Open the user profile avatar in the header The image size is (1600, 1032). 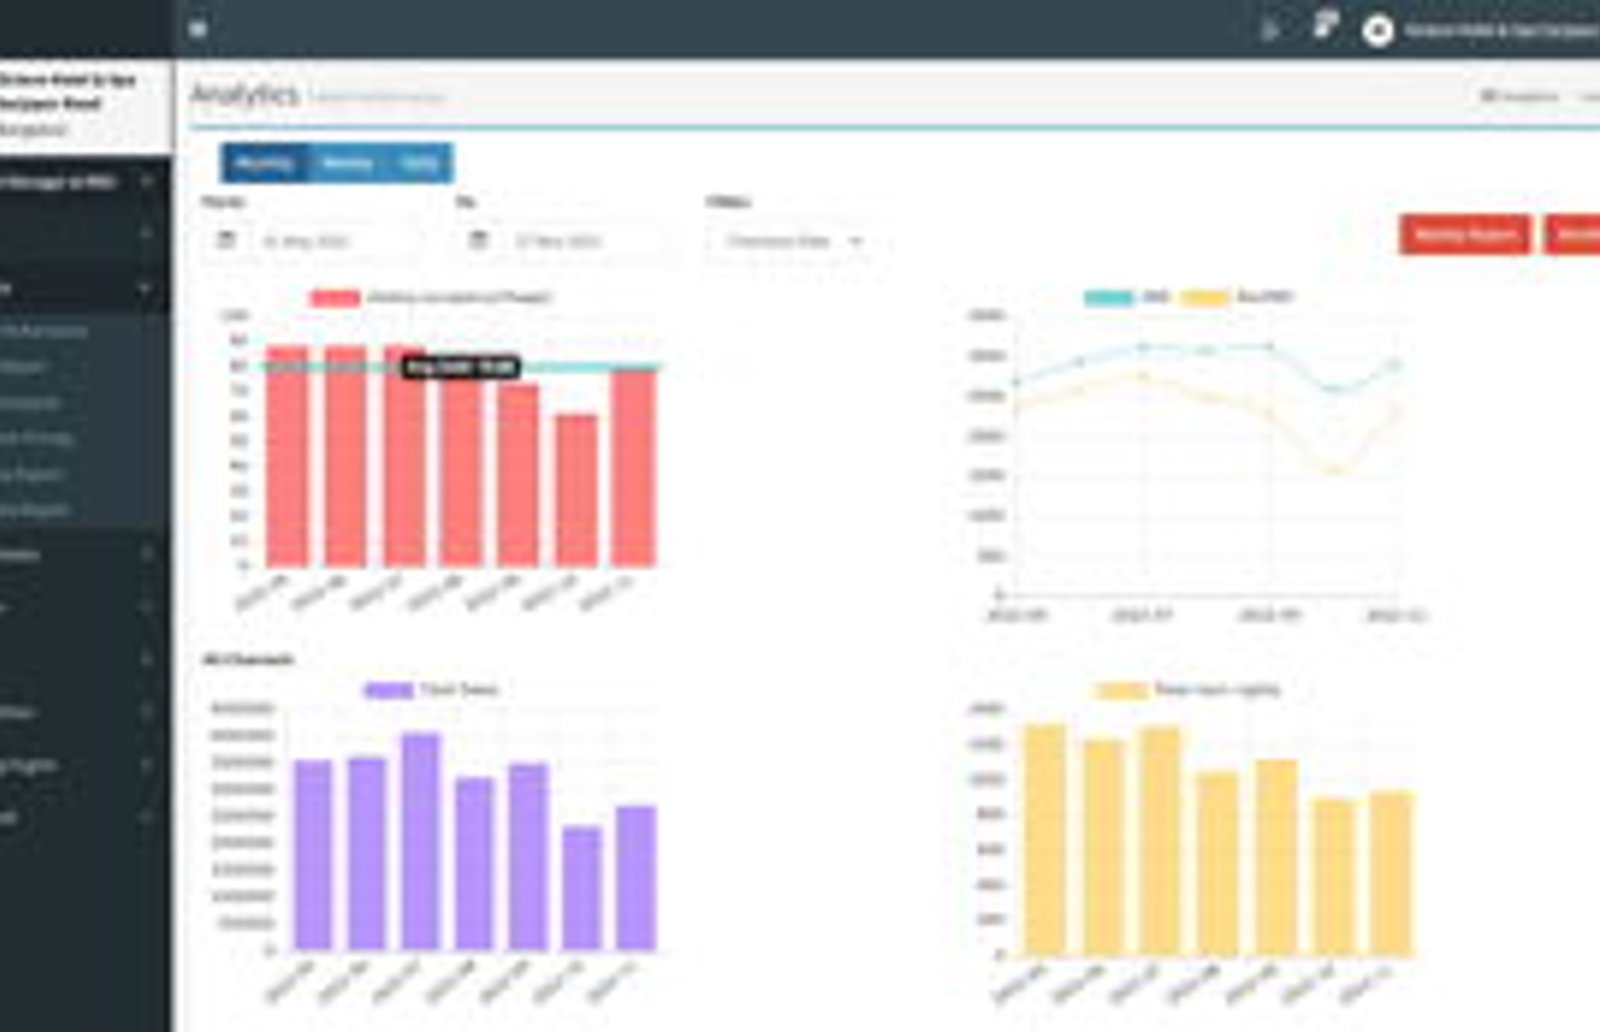click(1378, 31)
